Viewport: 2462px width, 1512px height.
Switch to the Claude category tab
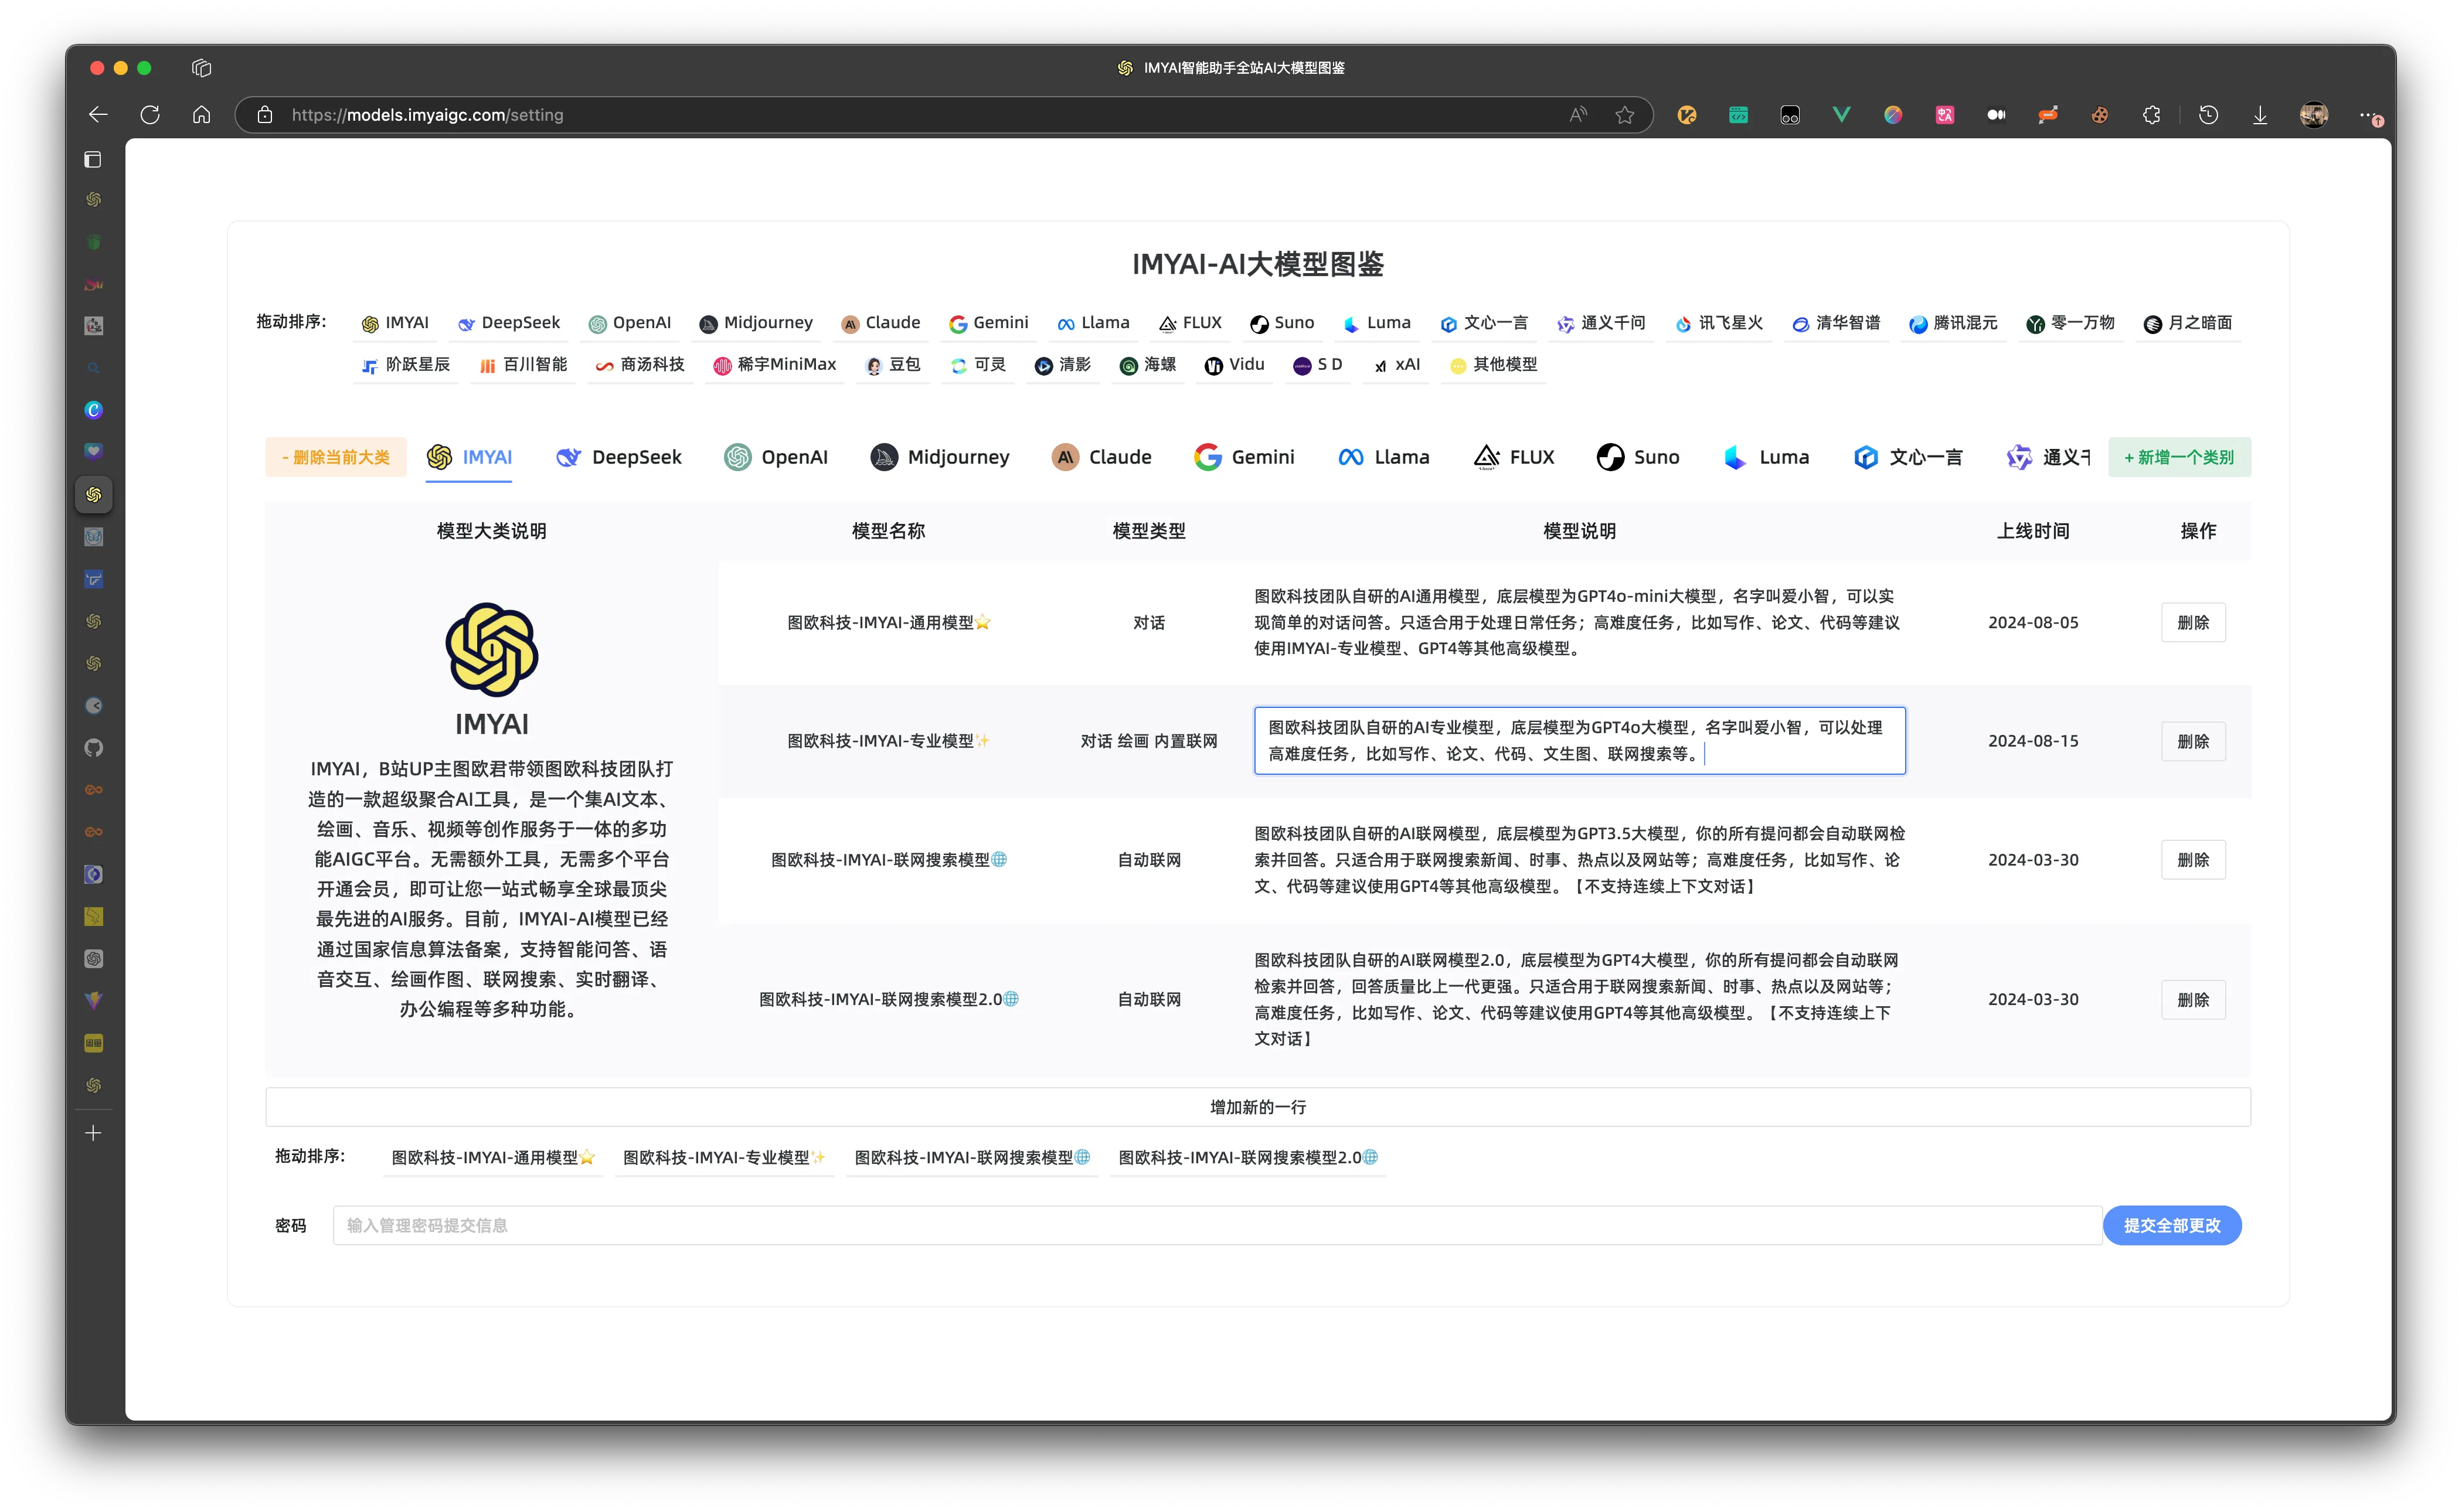[x=1101, y=457]
